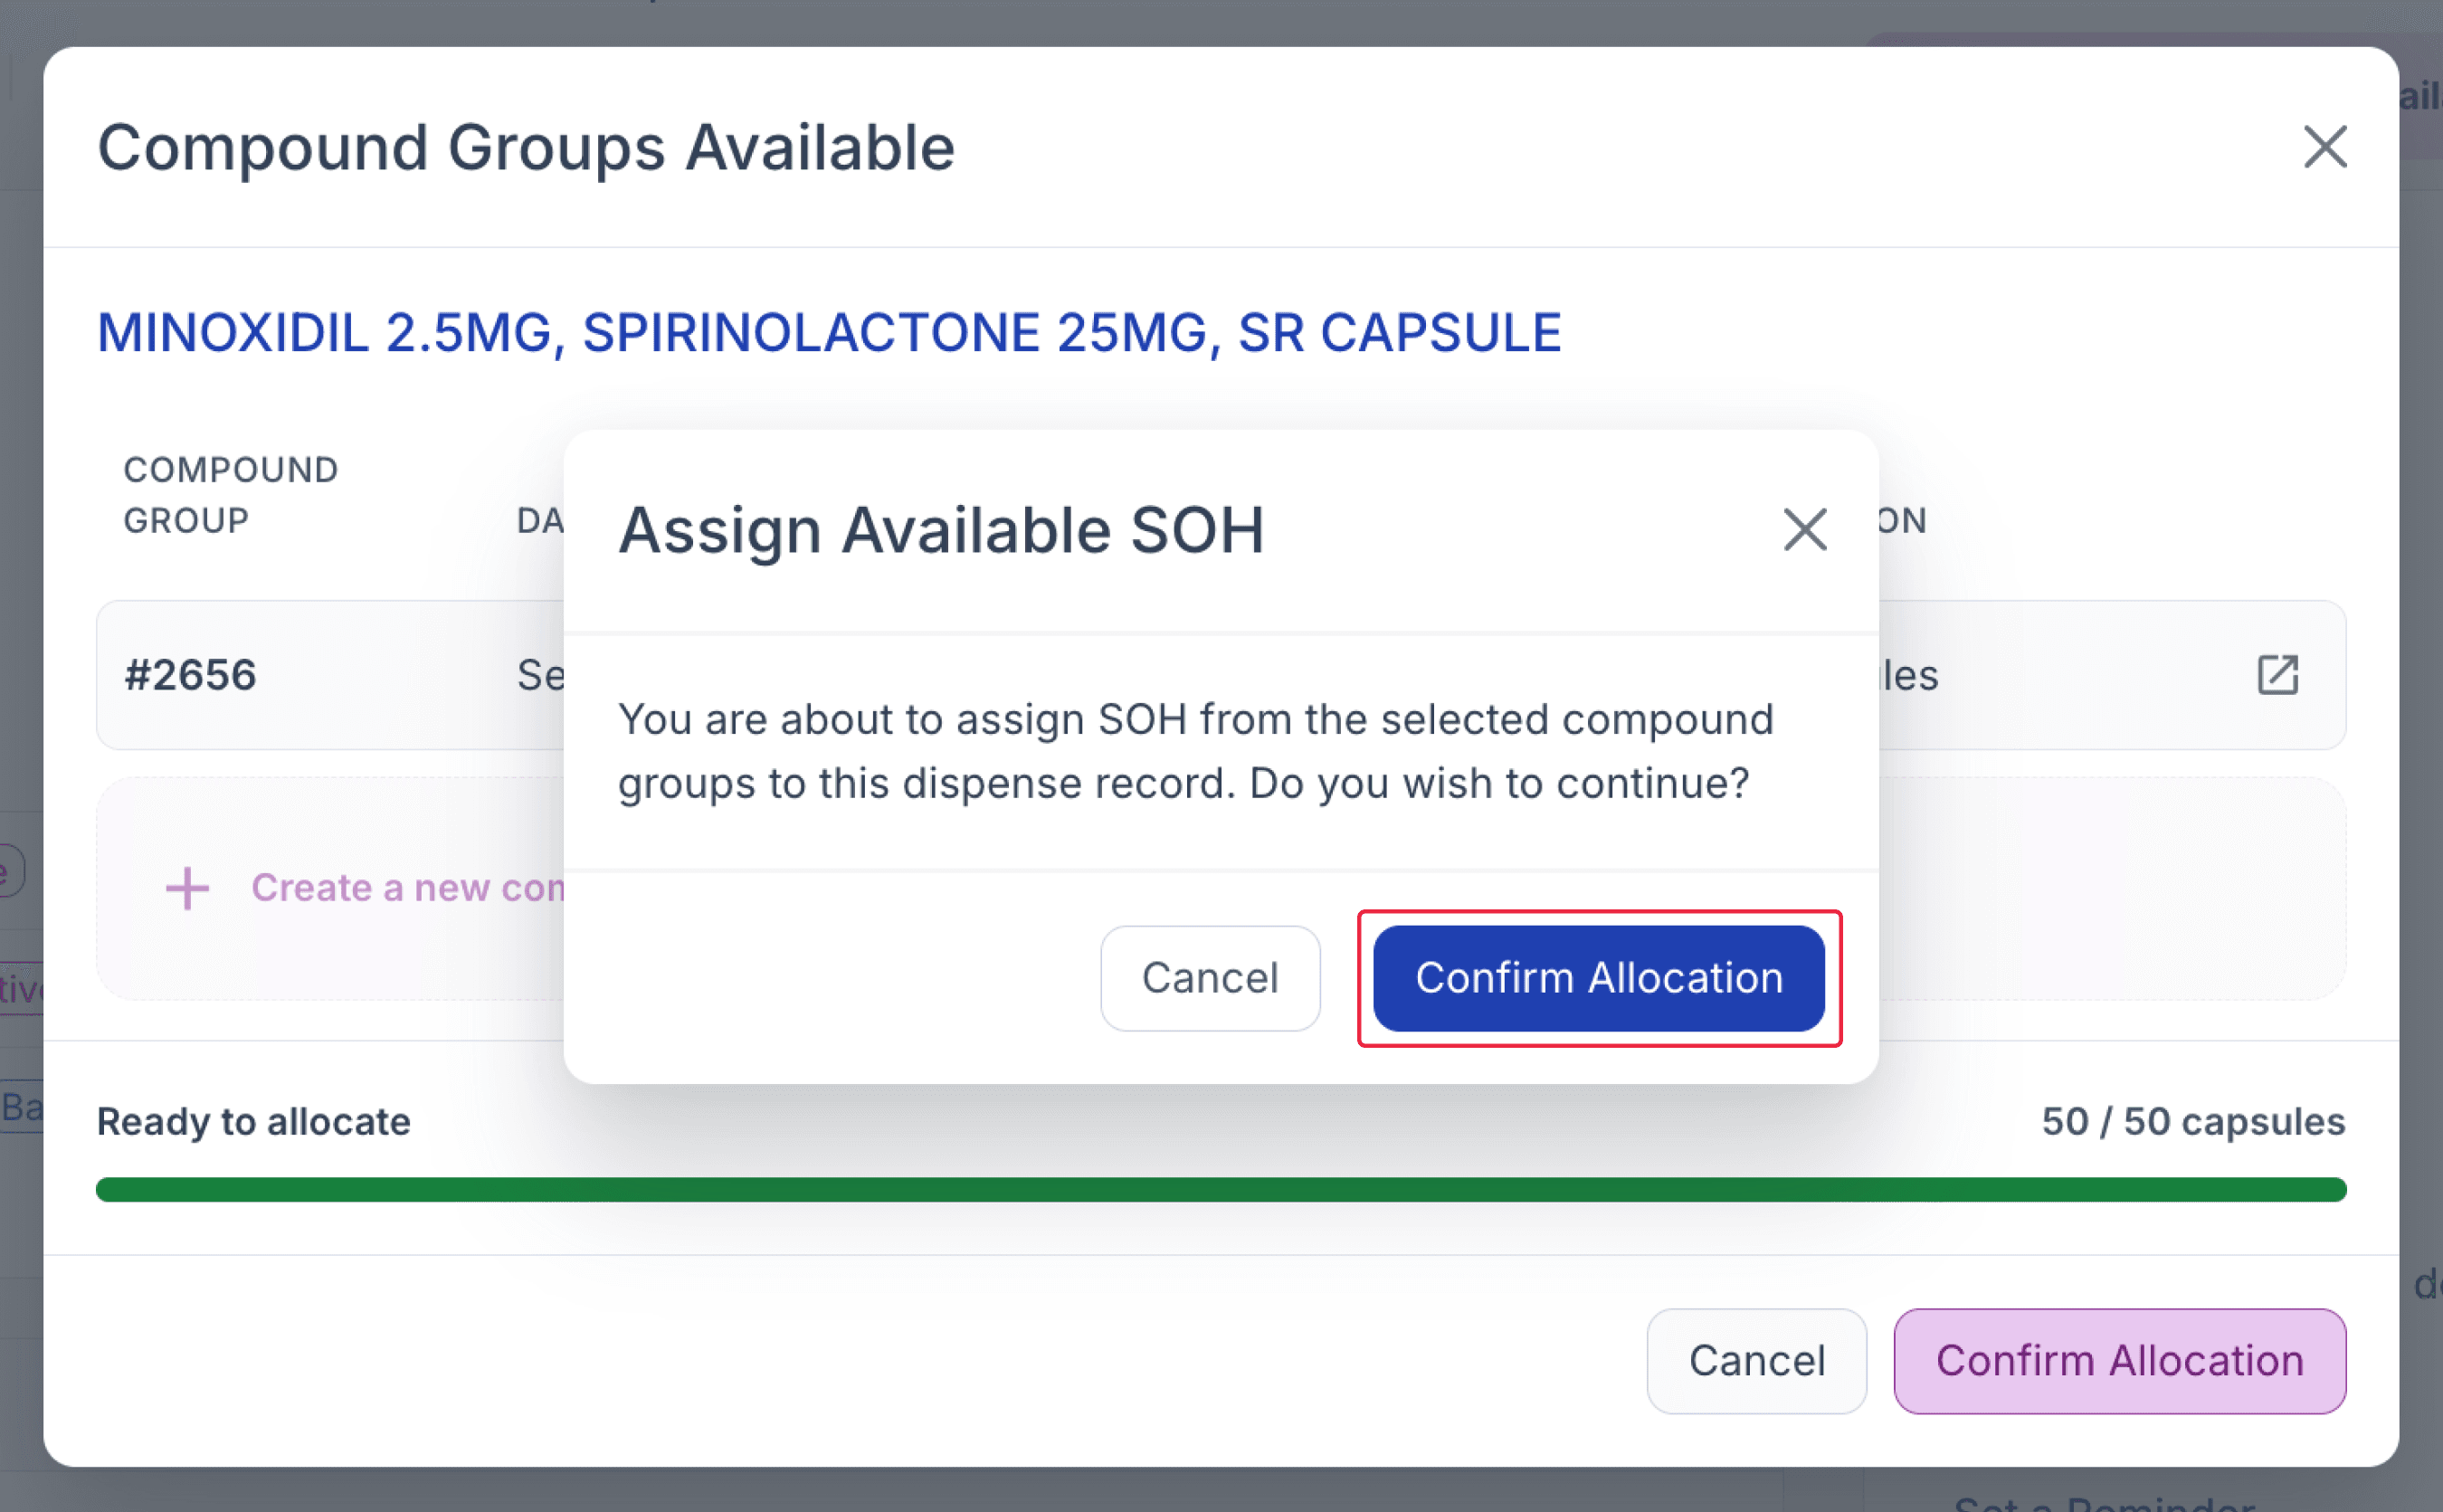2443x1512 pixels.
Task: Click the plus icon to create a compound
Action: 187,888
